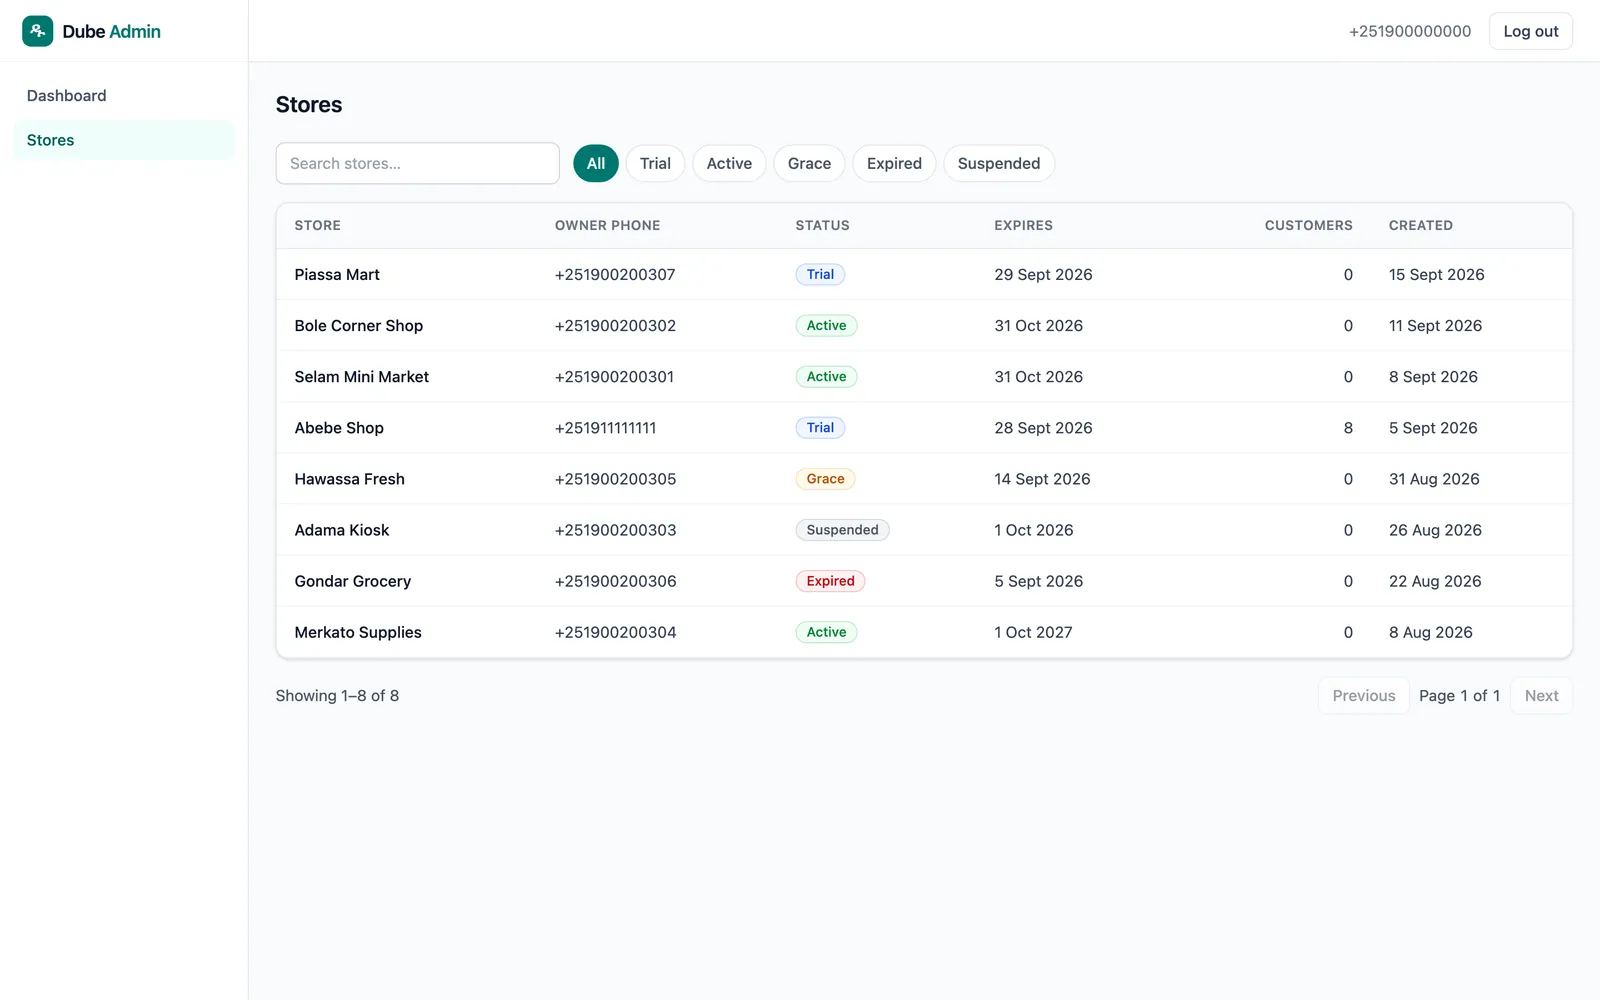This screenshot has height=1000, width=1600.
Task: Click expiry date 29 Sept 2026
Action: pyautogui.click(x=1043, y=274)
